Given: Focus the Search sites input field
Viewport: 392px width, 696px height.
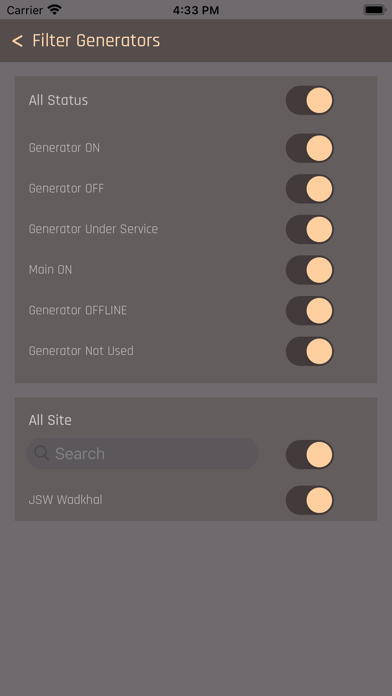Looking at the screenshot, I should (143, 454).
